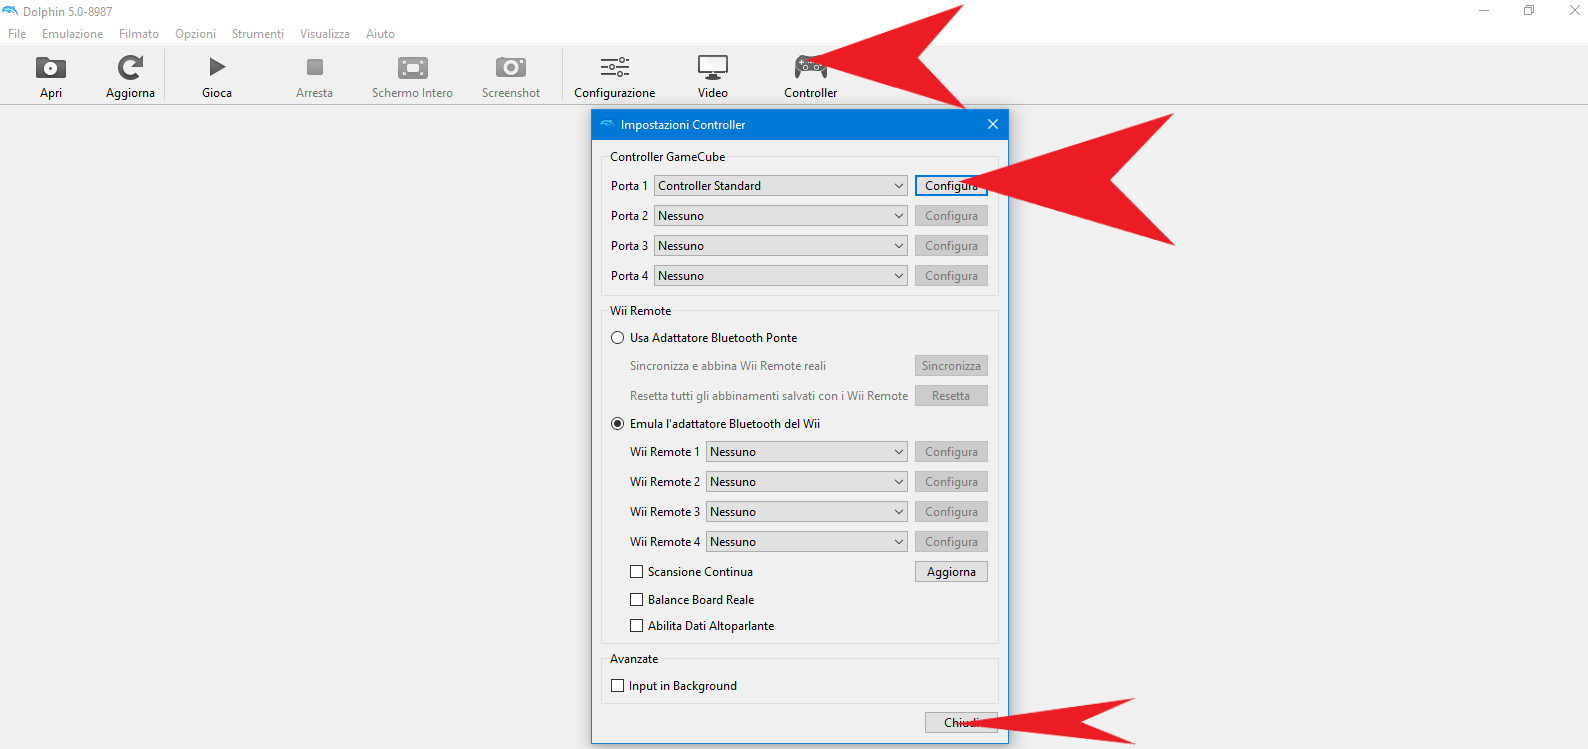Expand the Wii Remote 1 dropdown
The height and width of the screenshot is (749, 1588).
click(807, 452)
